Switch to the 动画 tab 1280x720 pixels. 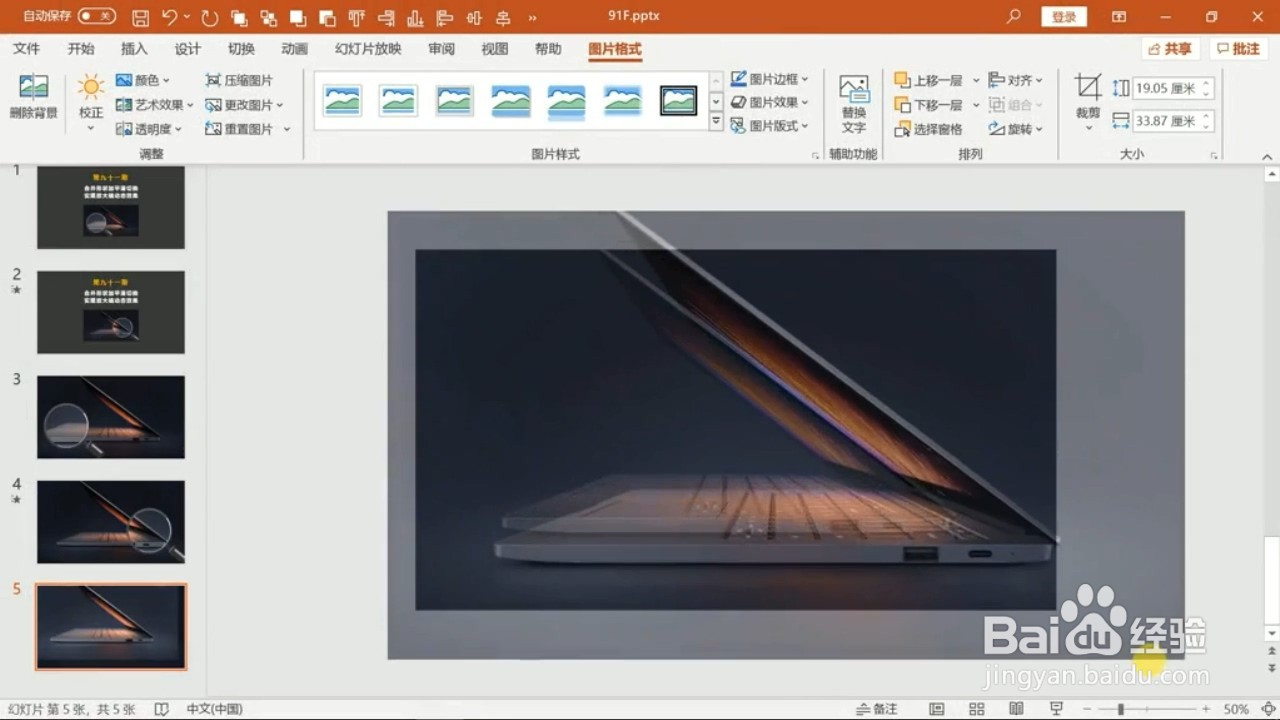pos(294,49)
